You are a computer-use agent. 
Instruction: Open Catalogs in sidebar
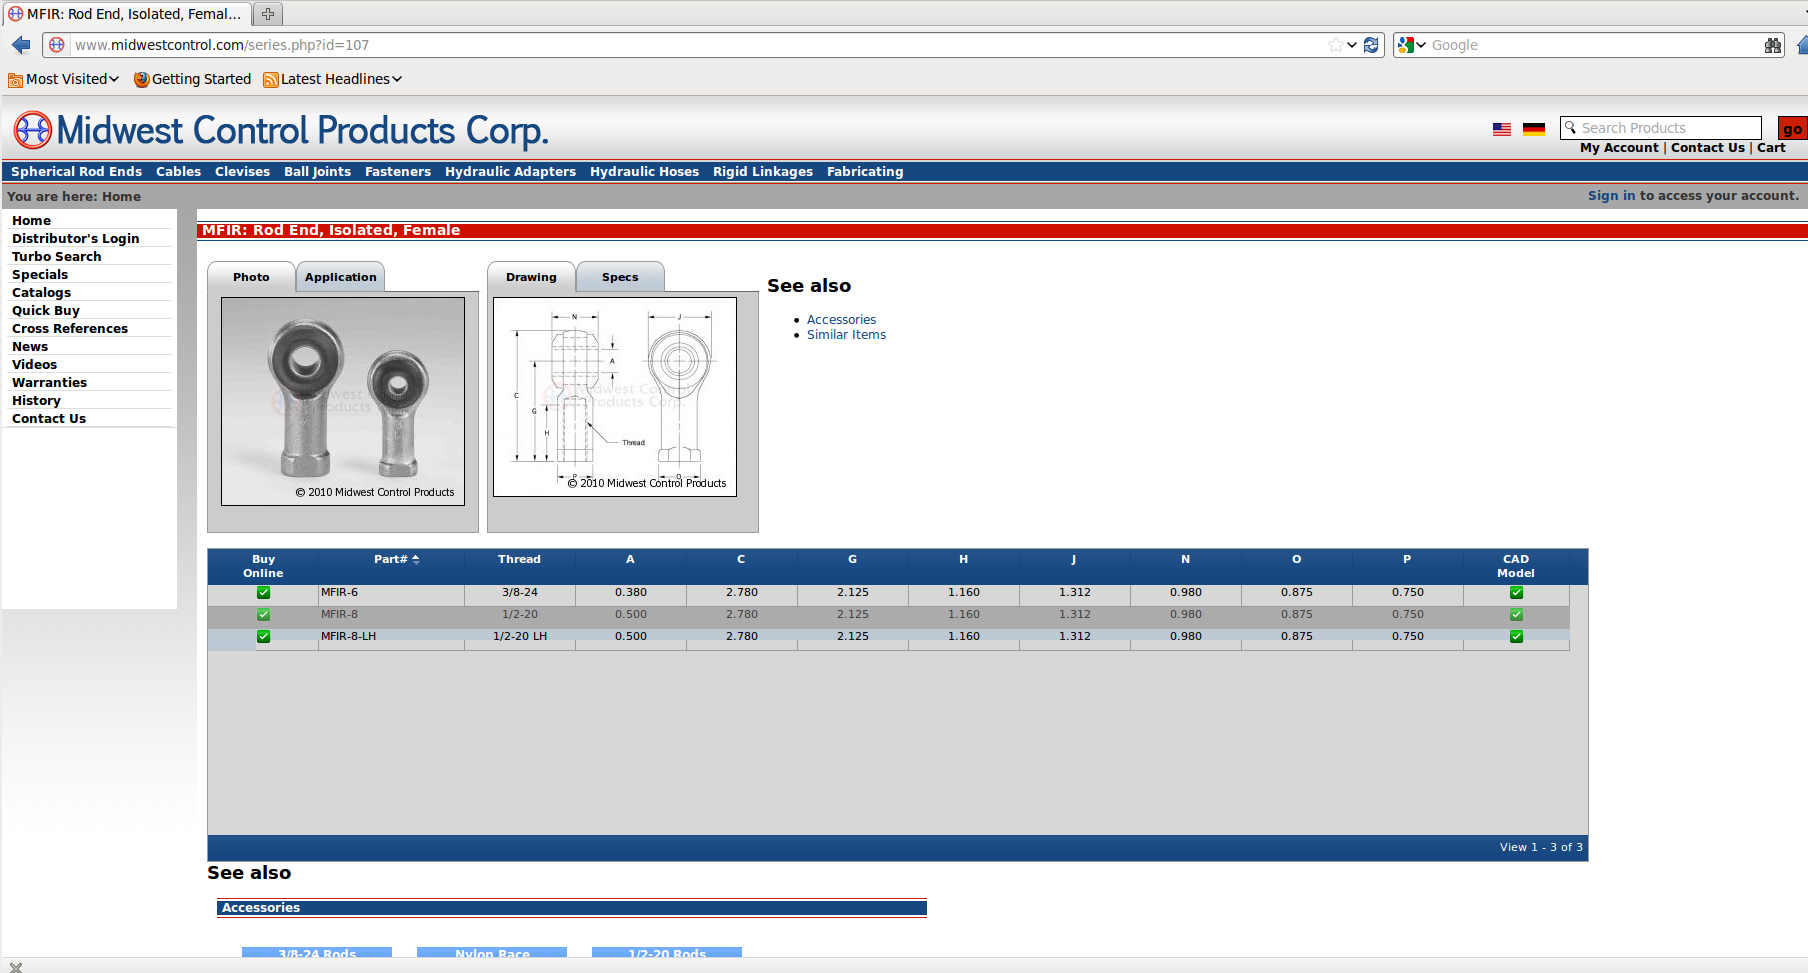pyautogui.click(x=42, y=293)
